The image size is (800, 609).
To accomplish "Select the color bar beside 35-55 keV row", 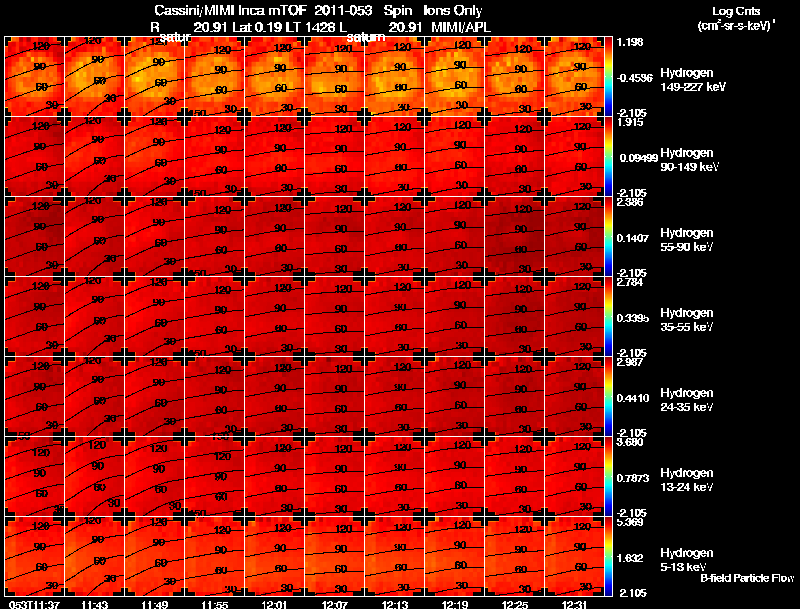I will tap(608, 317).
